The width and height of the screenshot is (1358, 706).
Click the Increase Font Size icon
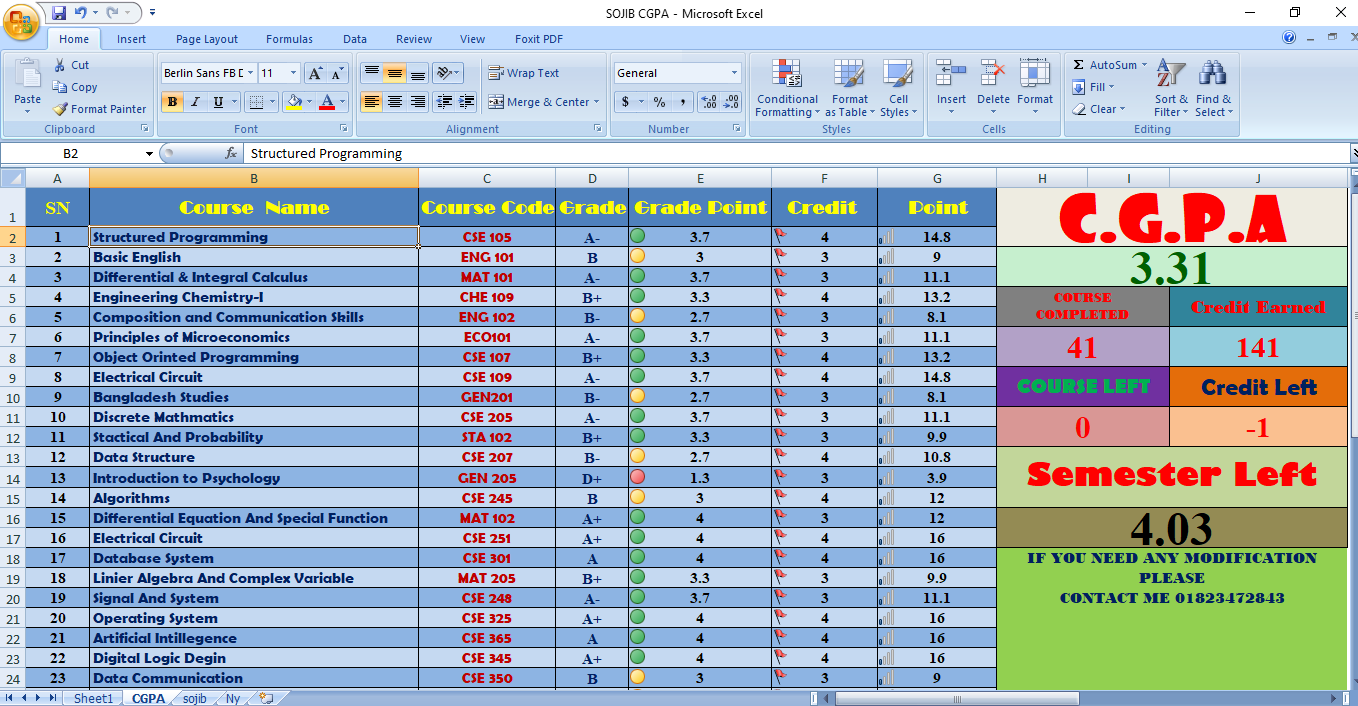point(315,72)
